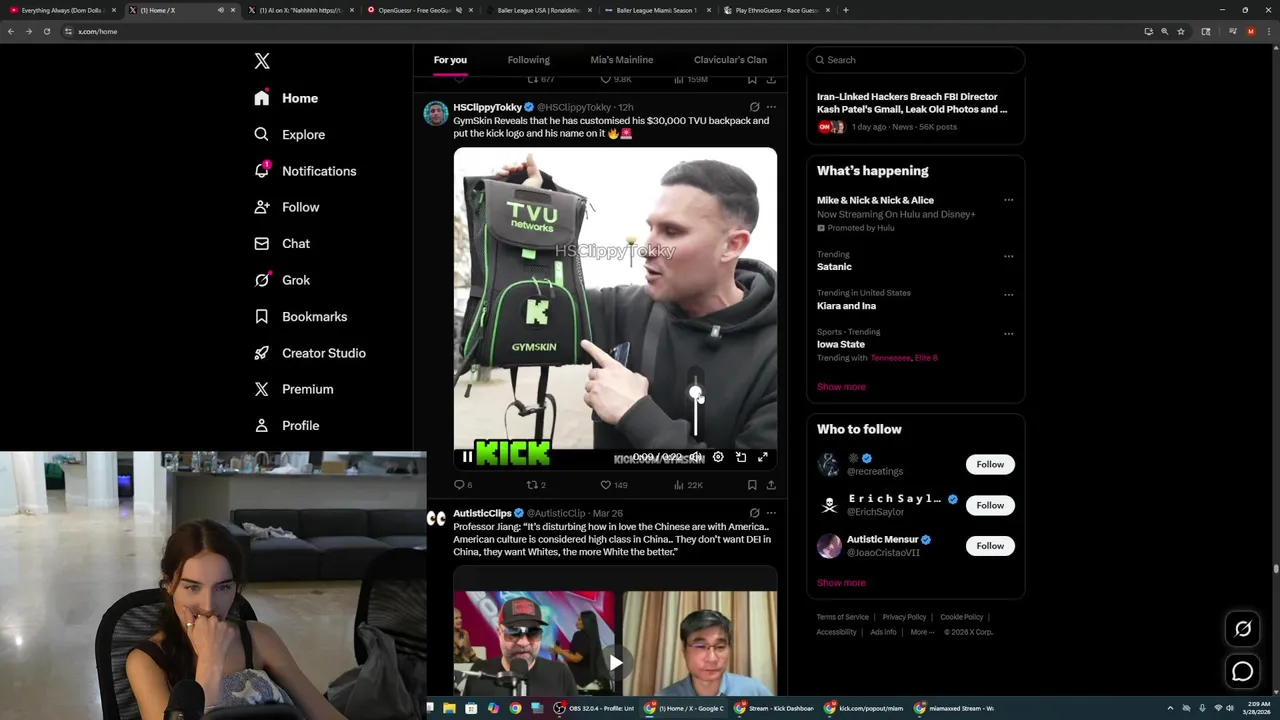Repost the HSClippyTokky post

tap(536, 485)
